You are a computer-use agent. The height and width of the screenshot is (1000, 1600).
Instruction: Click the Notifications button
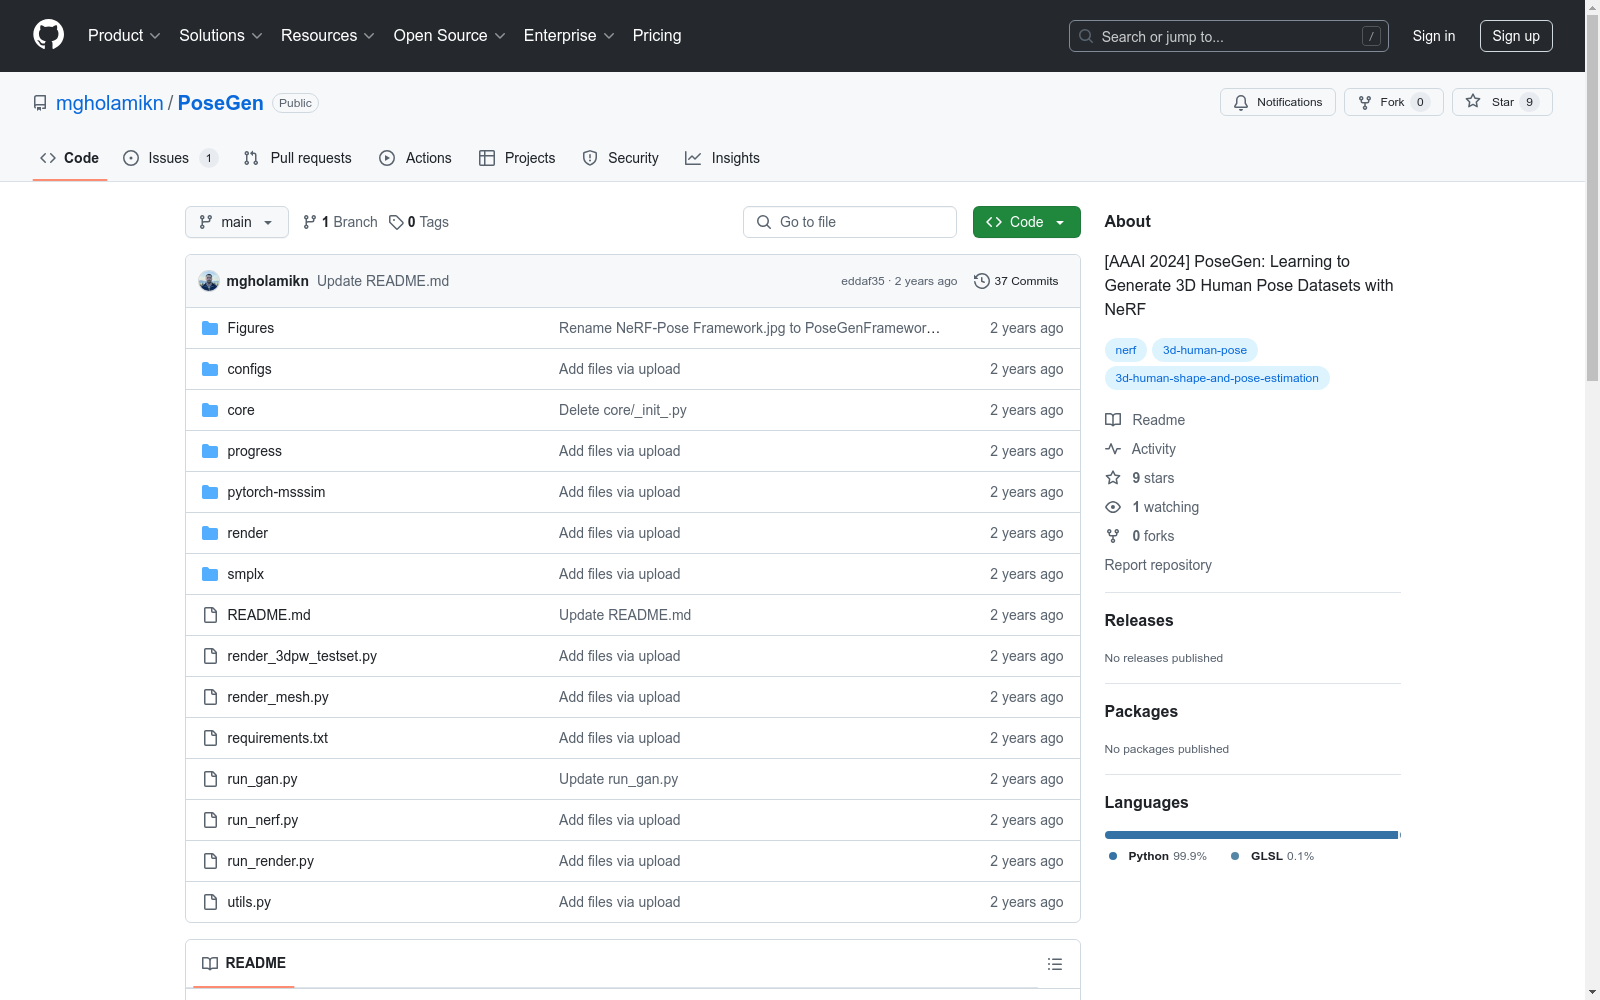(1278, 102)
